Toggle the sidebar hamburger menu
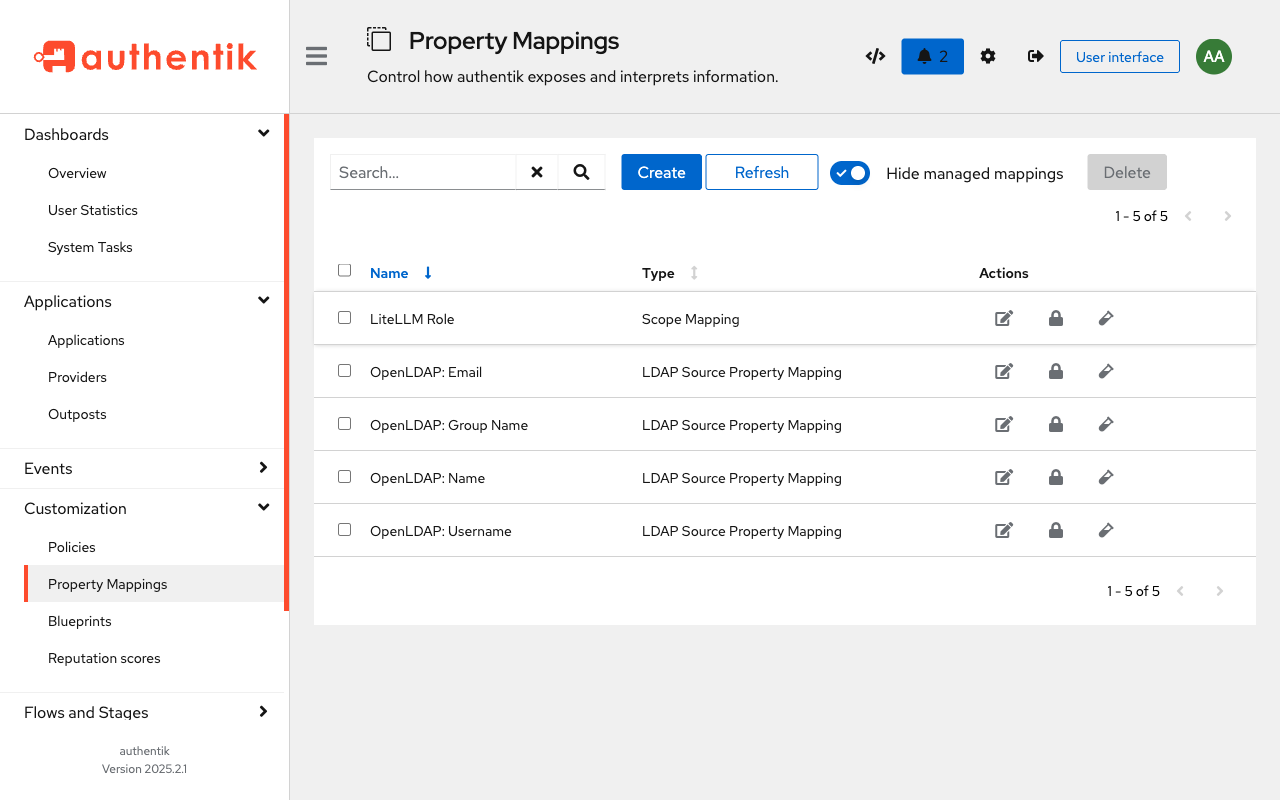The width and height of the screenshot is (1280, 800). (317, 56)
